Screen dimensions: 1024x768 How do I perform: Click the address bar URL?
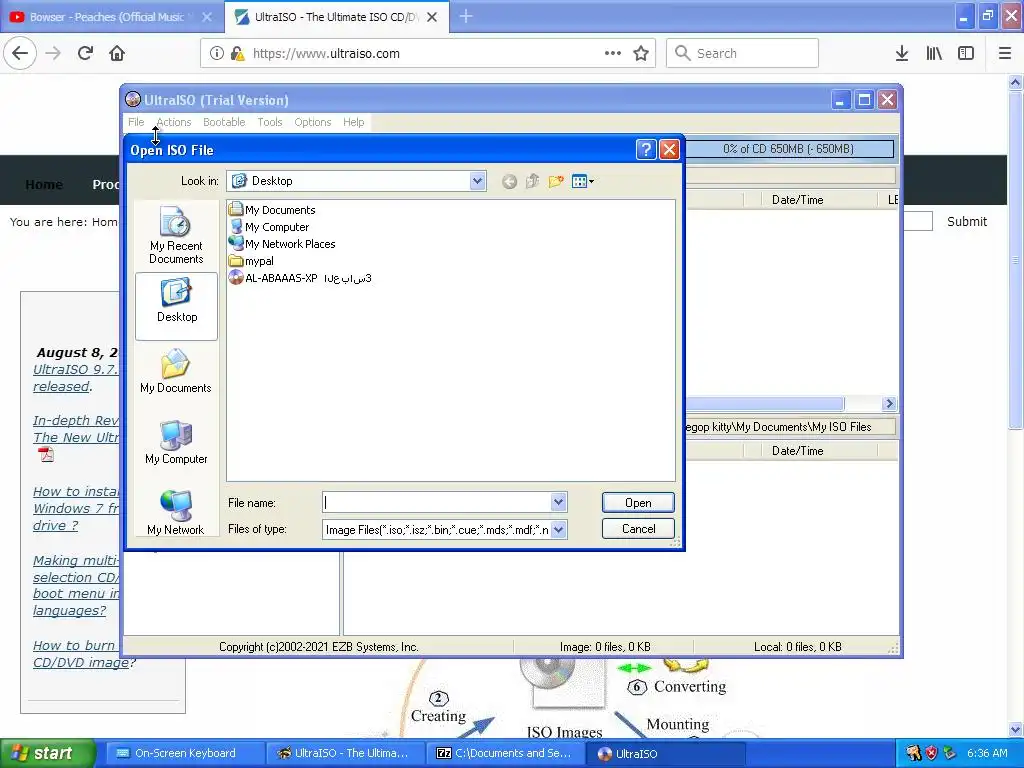(326, 54)
